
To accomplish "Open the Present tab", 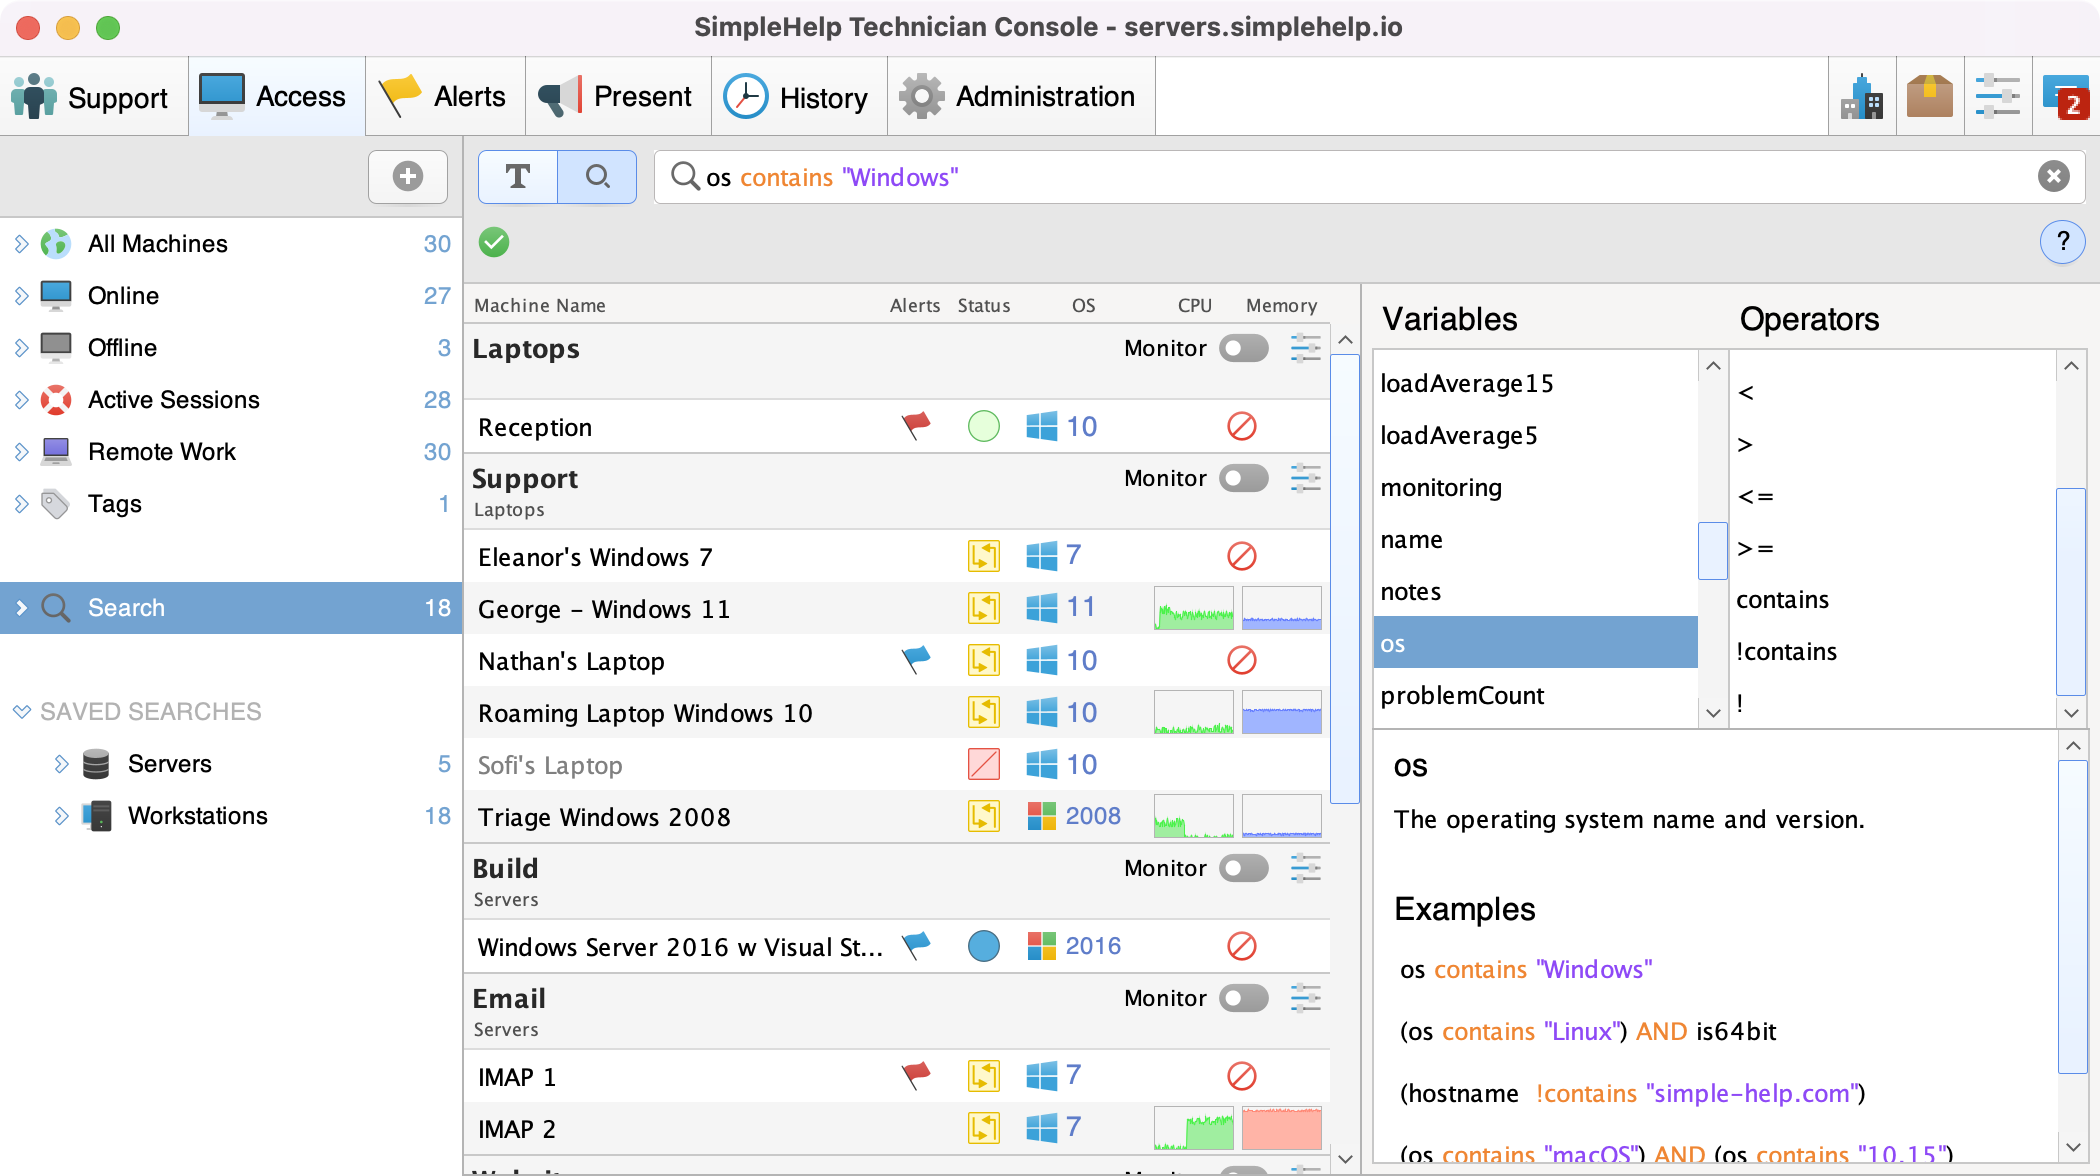I will pyautogui.click(x=618, y=97).
